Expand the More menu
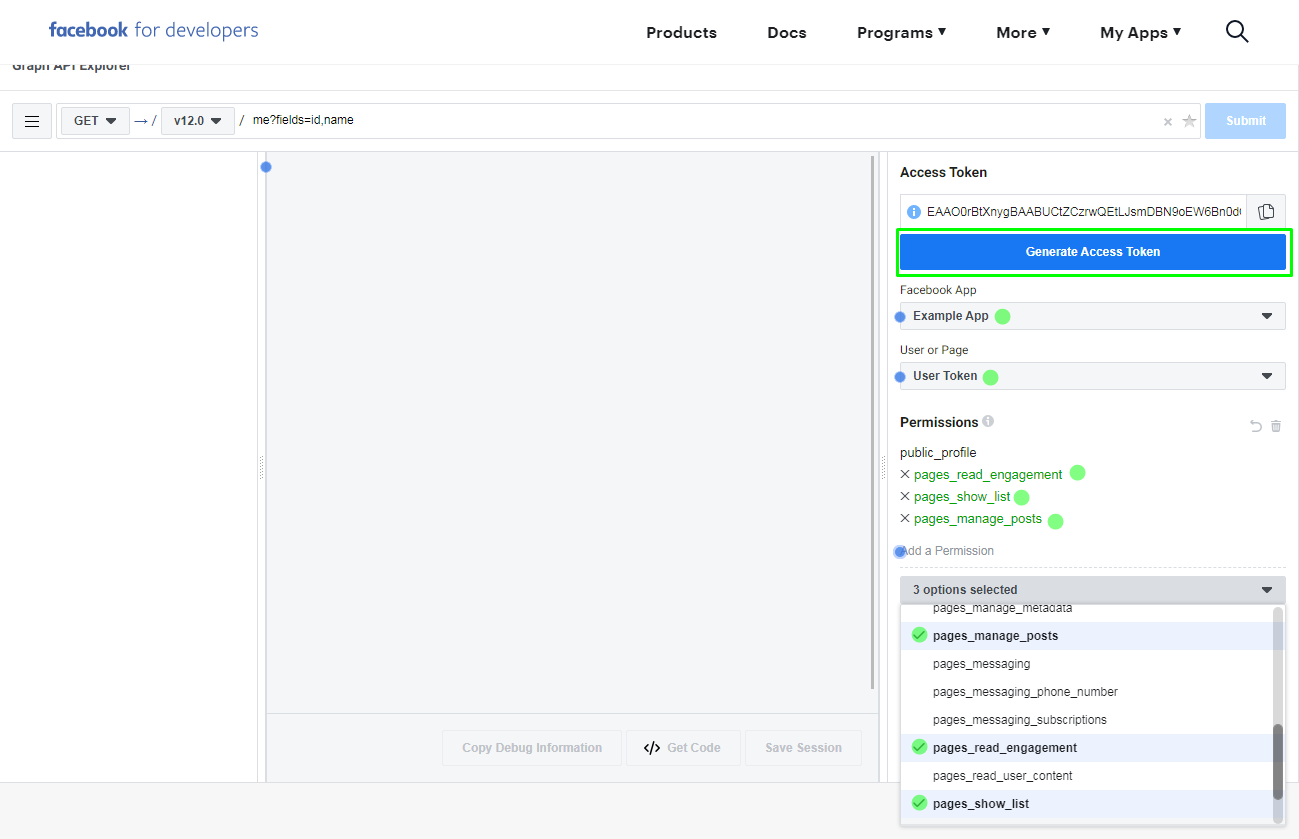Image resolution: width=1299 pixels, height=839 pixels. [1023, 32]
